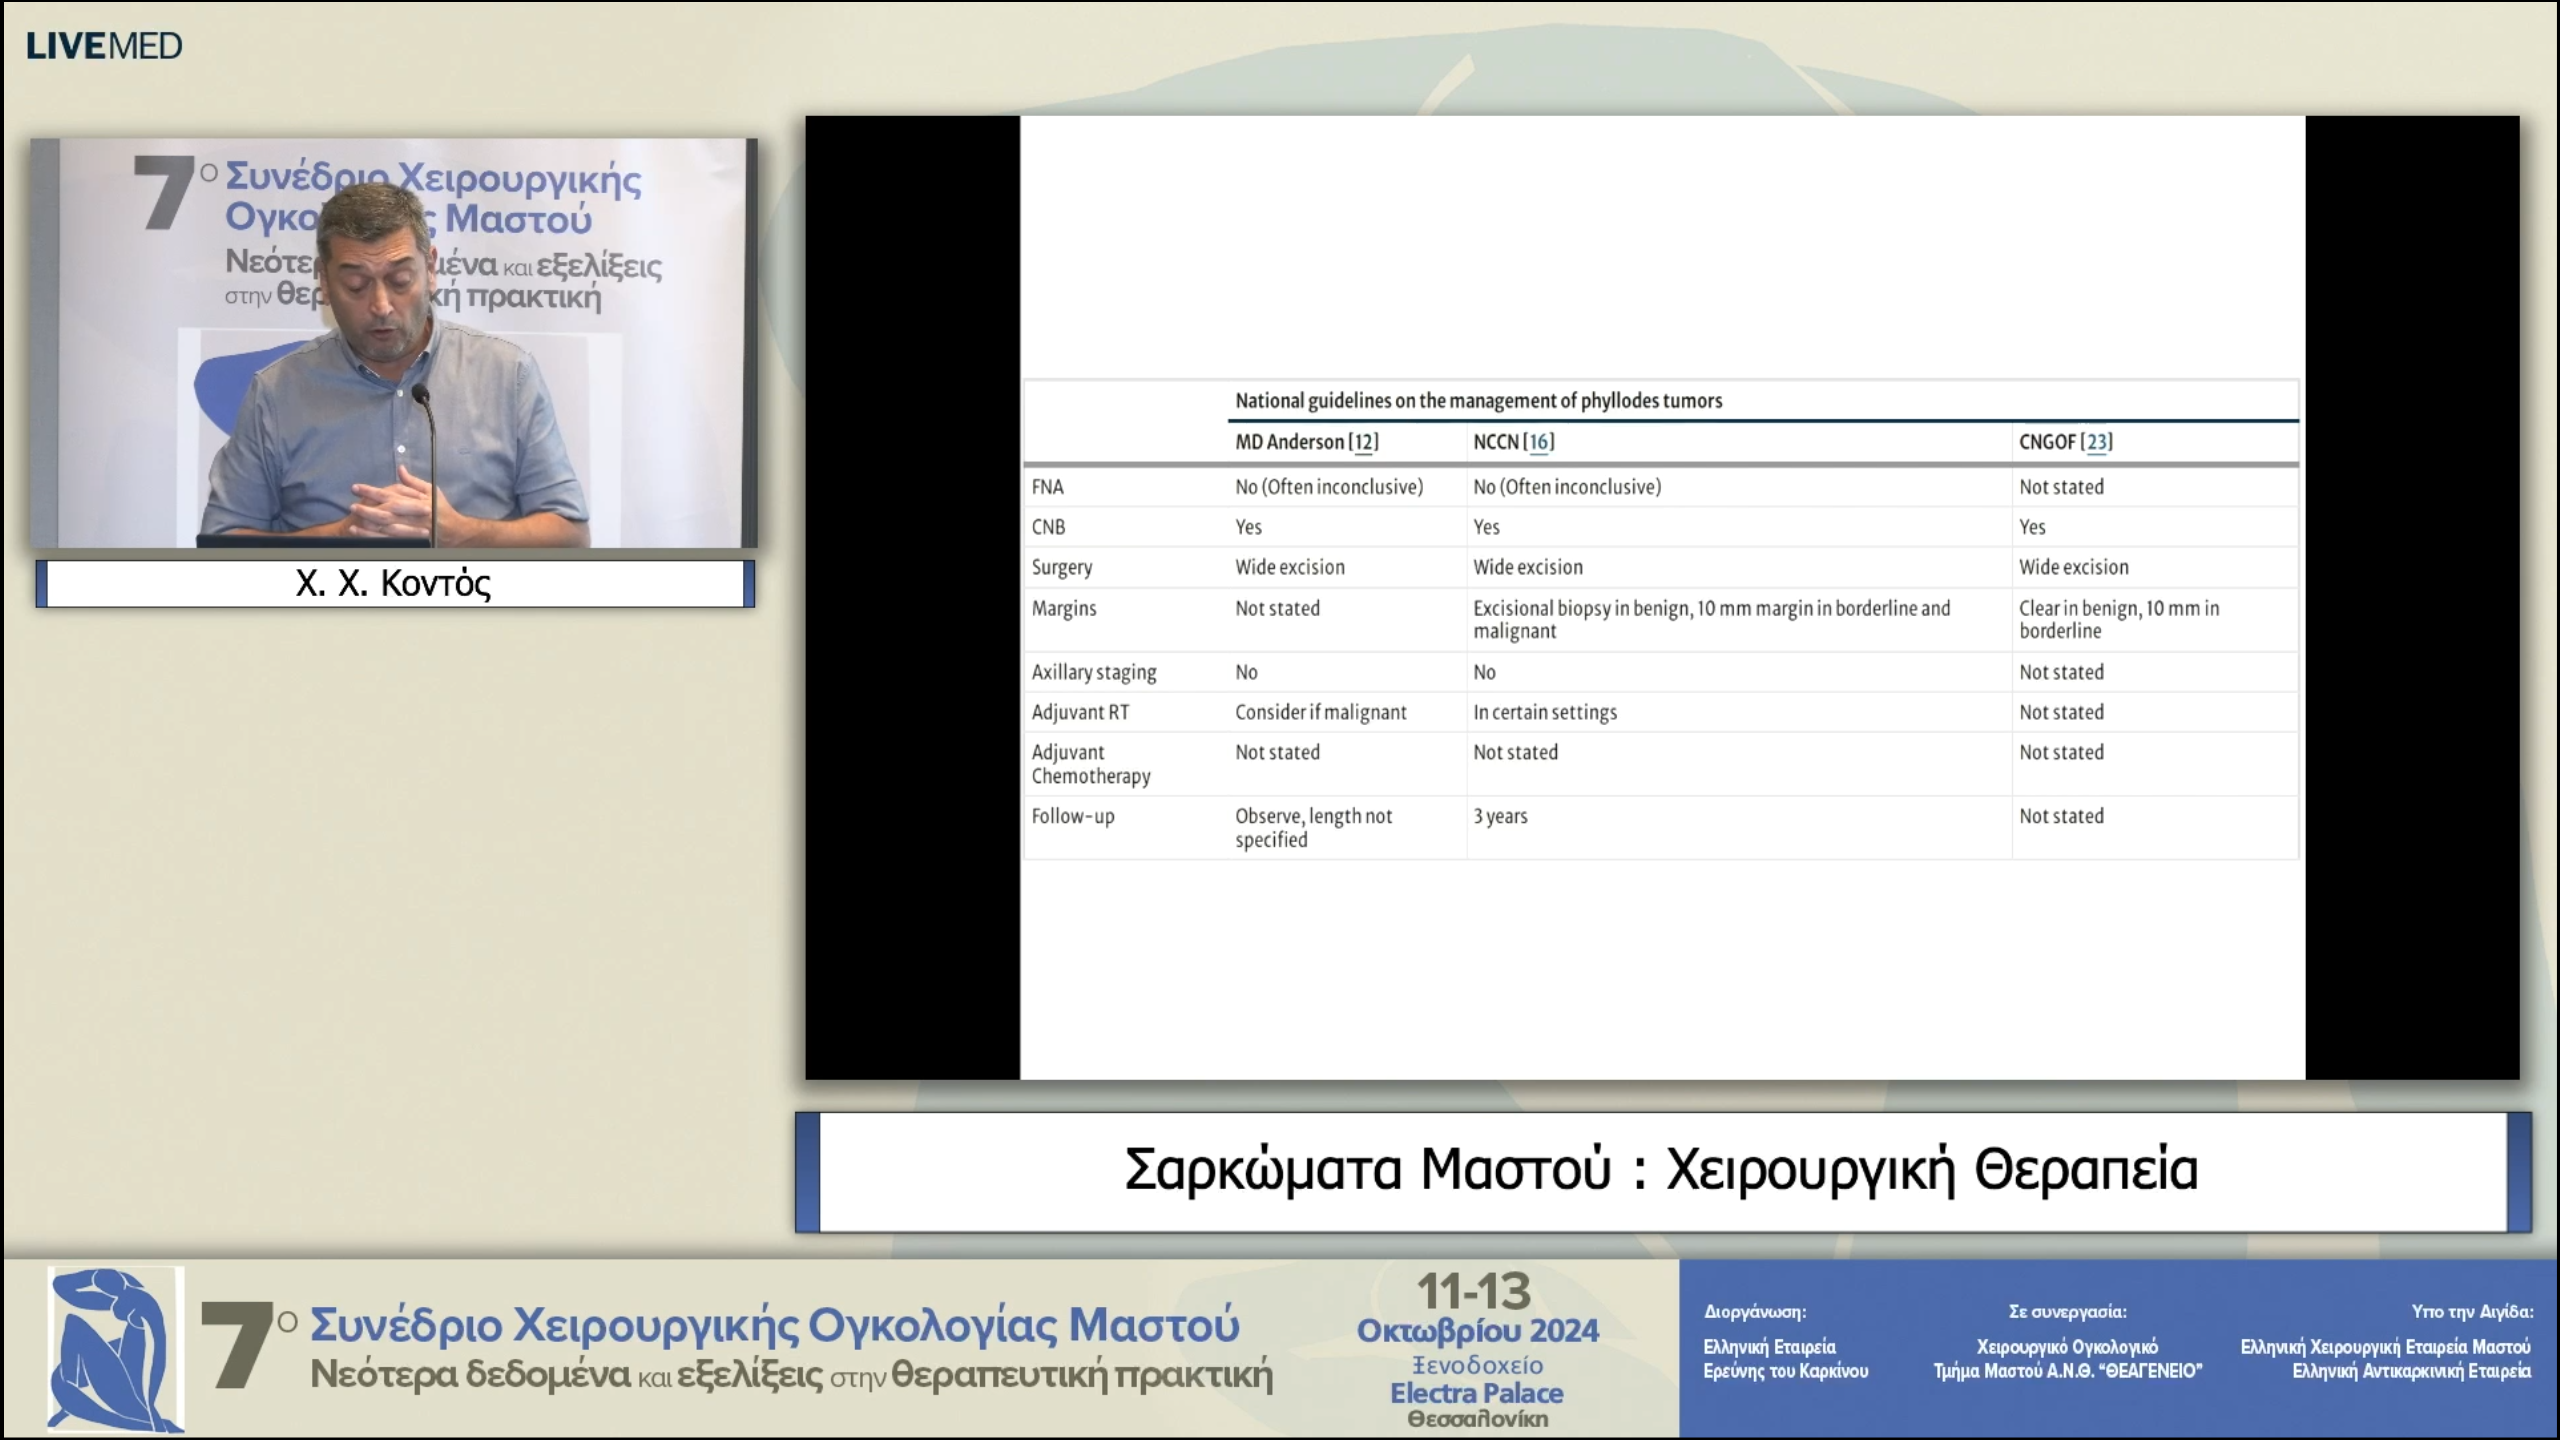Open the CNGOF citation [23] link
The height and width of the screenshot is (1440, 2560).
[2098, 443]
